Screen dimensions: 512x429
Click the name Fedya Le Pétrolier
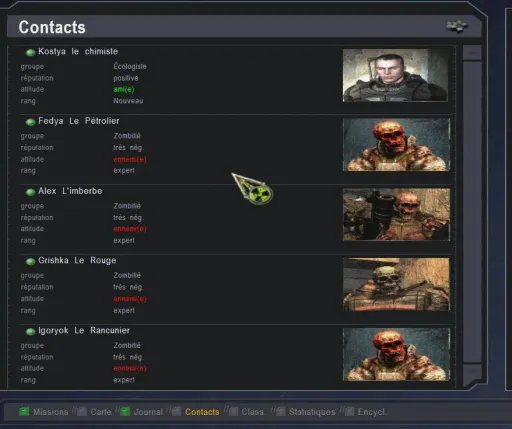click(x=79, y=121)
